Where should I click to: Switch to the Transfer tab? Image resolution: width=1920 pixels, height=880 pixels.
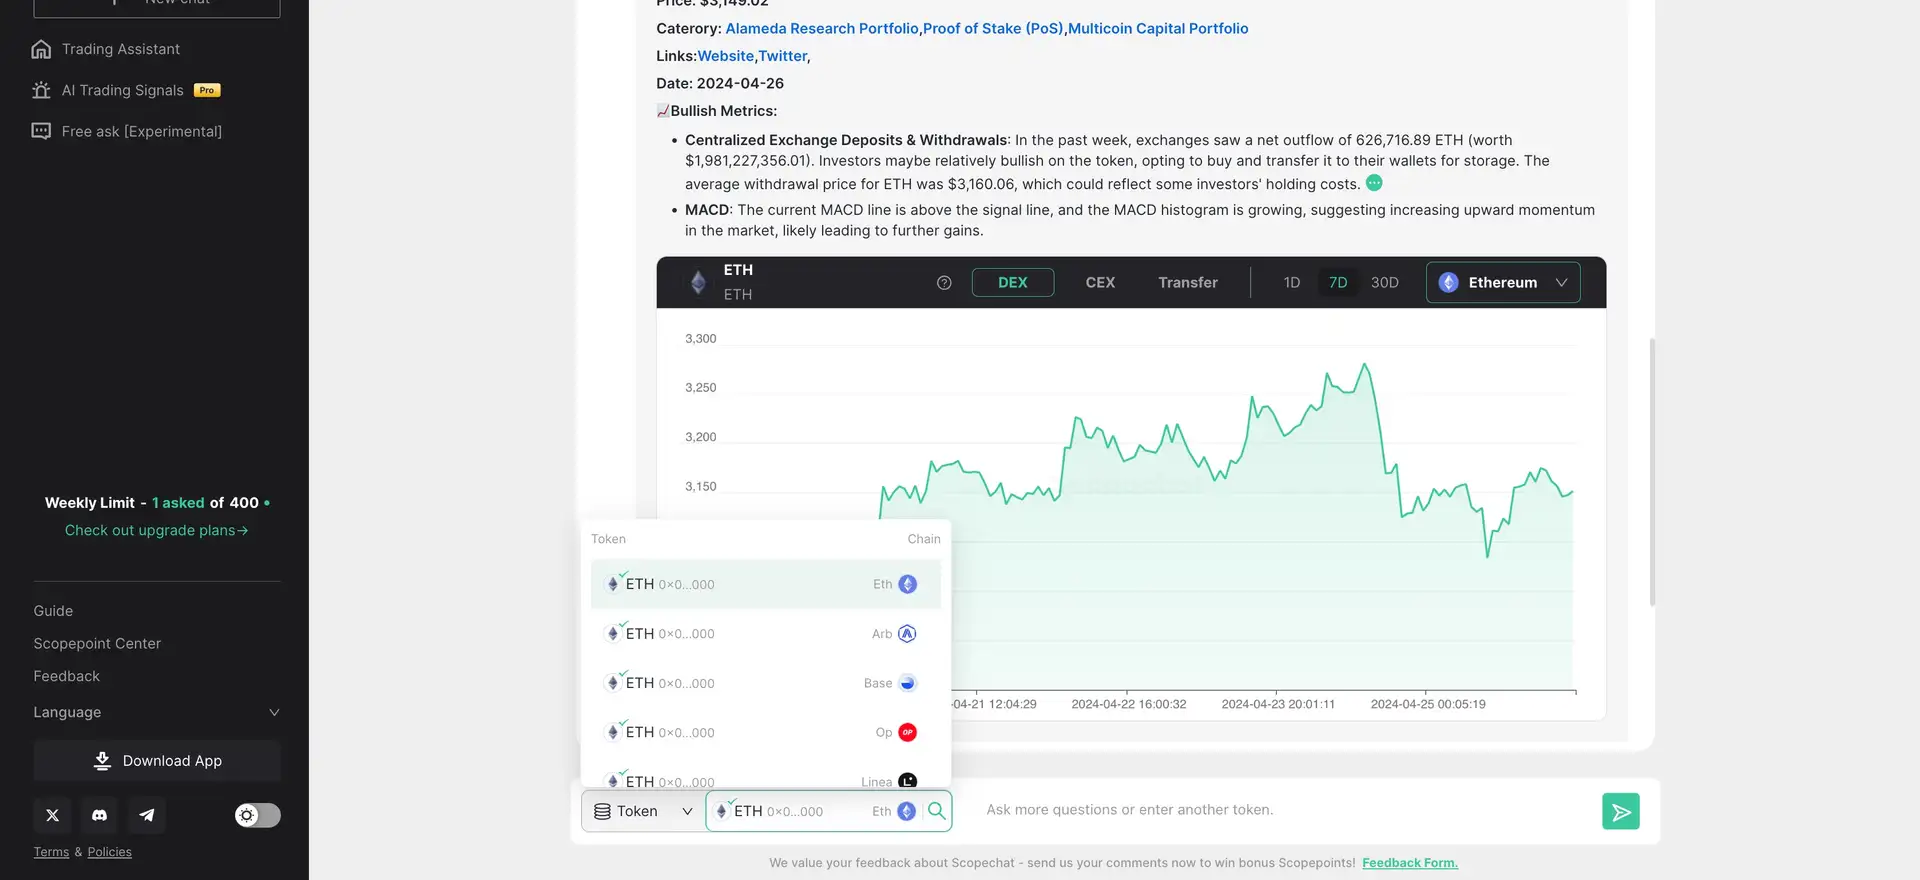pos(1187,283)
